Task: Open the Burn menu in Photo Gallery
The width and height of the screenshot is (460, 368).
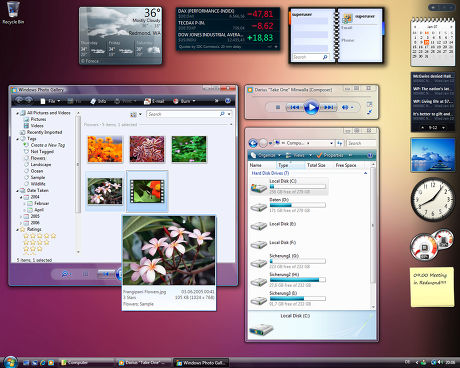Action: click(184, 101)
